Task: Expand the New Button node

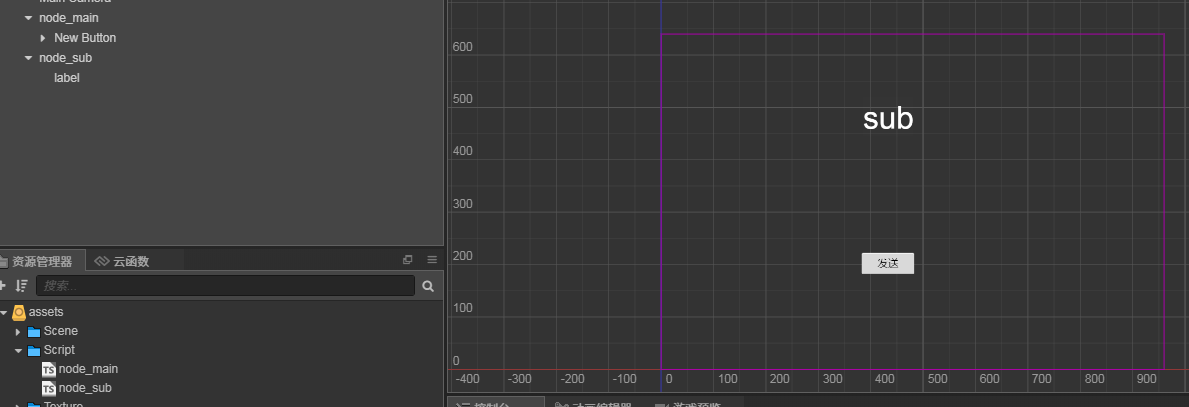Action: pos(43,38)
